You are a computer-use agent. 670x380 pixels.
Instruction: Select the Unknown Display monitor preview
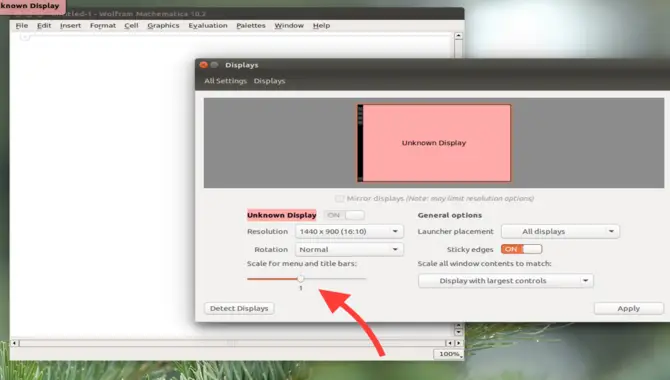point(434,143)
